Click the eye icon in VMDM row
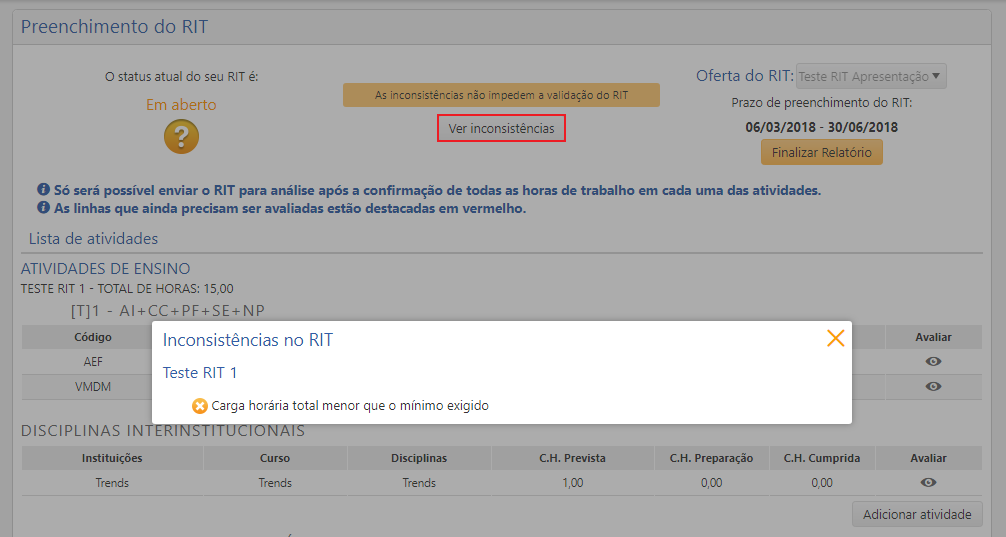Screen dimensions: 1006x537 933,386
